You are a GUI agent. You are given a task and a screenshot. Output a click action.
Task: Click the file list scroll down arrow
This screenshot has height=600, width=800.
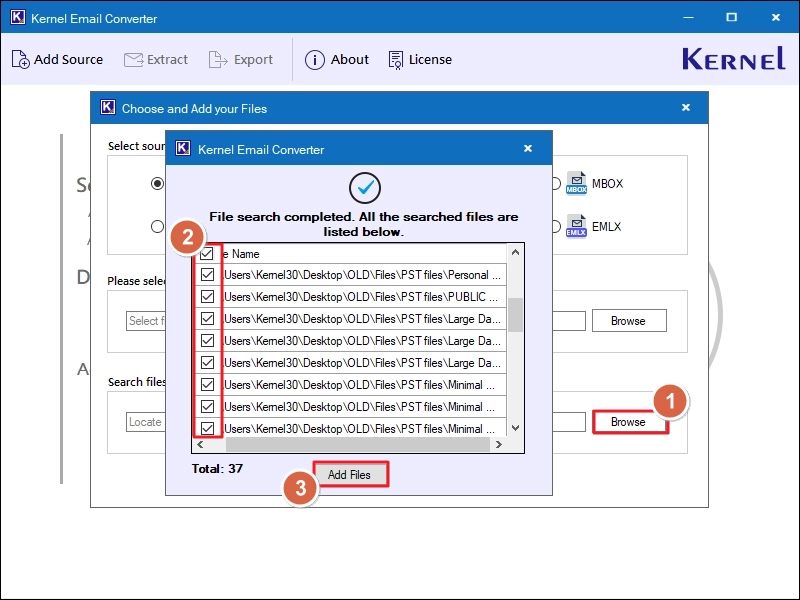tap(515, 428)
